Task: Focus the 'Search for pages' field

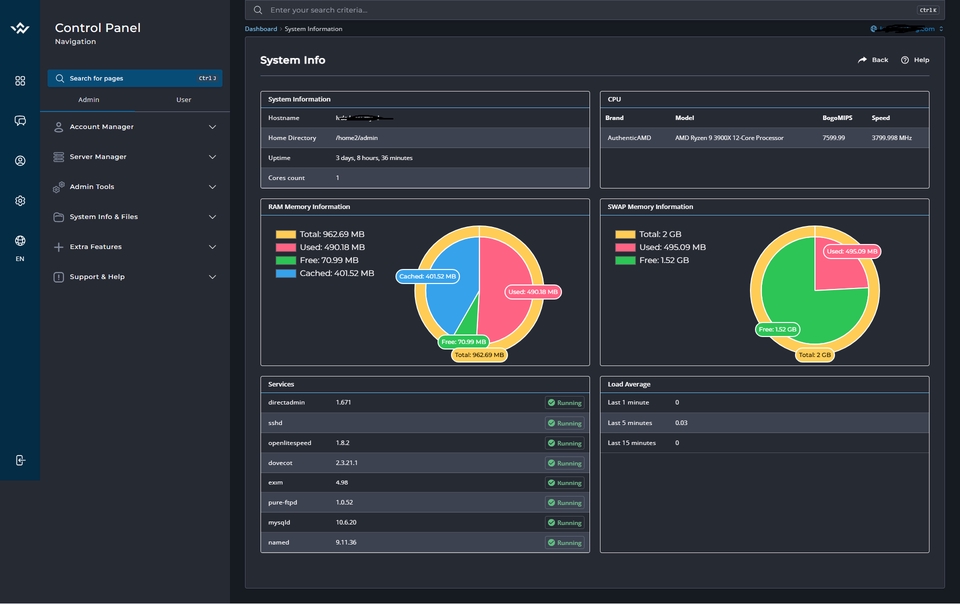Action: point(135,78)
